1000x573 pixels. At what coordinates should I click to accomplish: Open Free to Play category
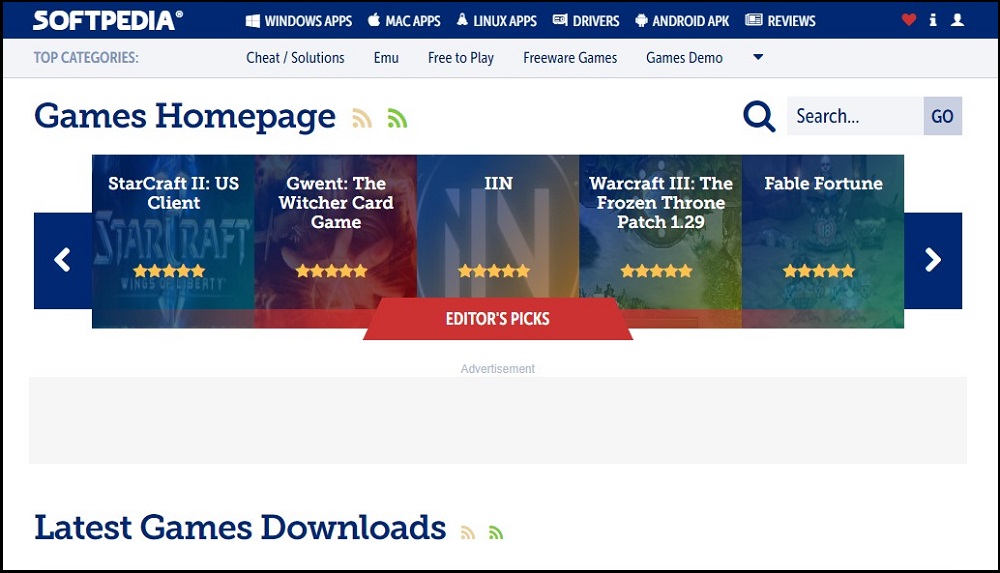[x=460, y=58]
